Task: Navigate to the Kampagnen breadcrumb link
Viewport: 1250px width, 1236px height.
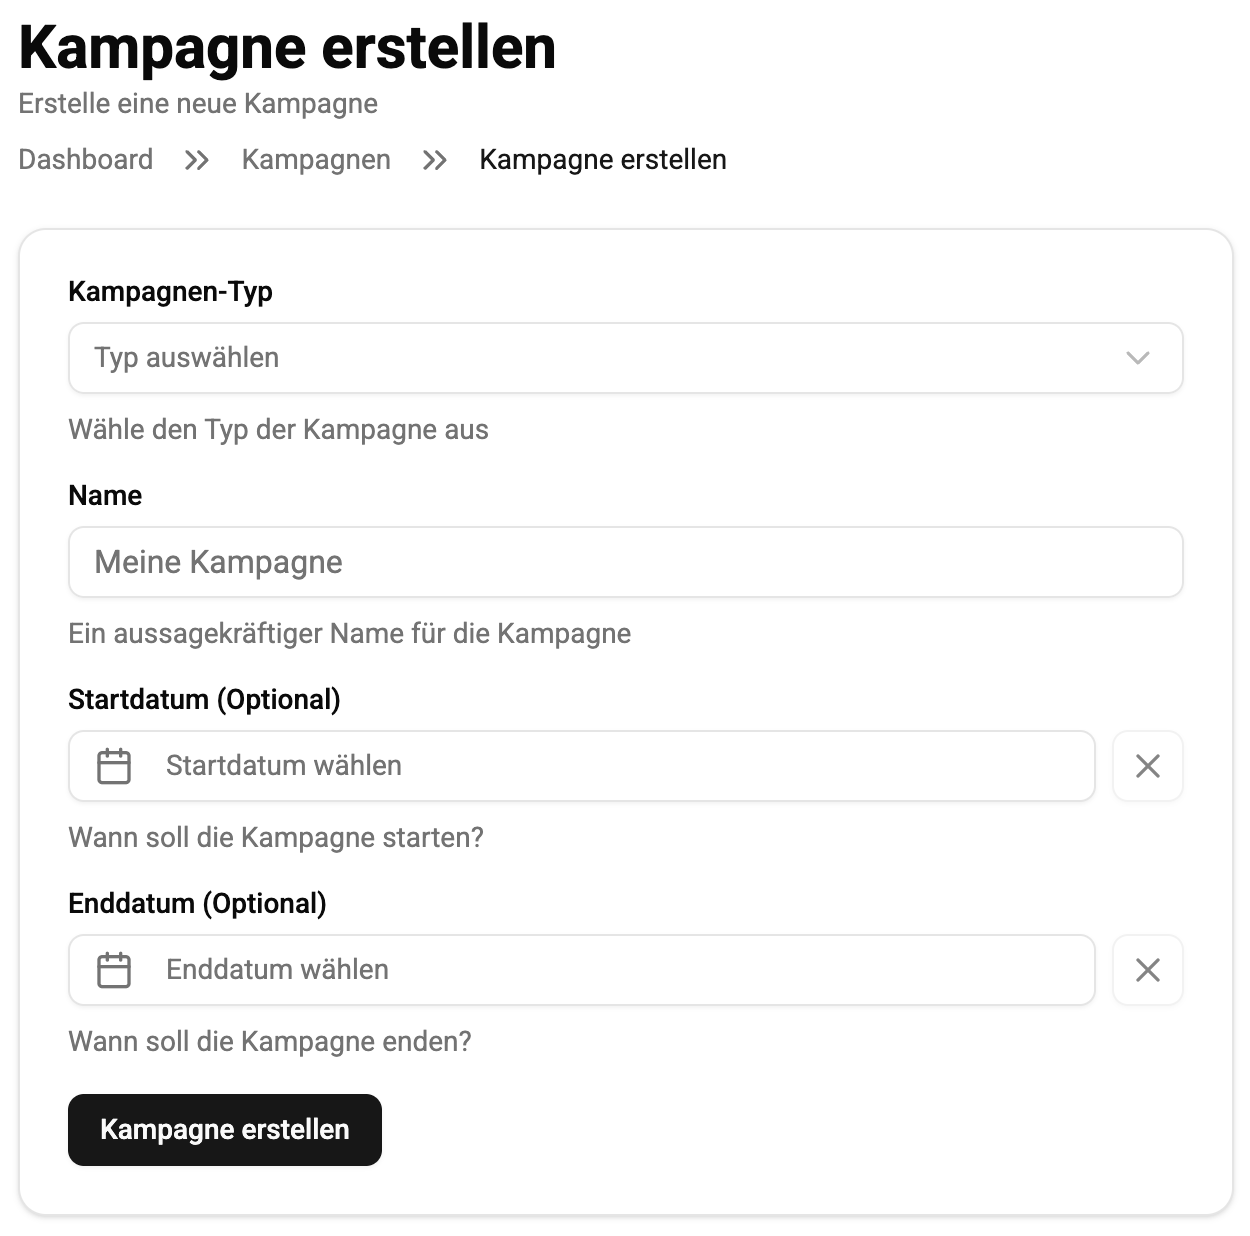Action: click(x=316, y=160)
